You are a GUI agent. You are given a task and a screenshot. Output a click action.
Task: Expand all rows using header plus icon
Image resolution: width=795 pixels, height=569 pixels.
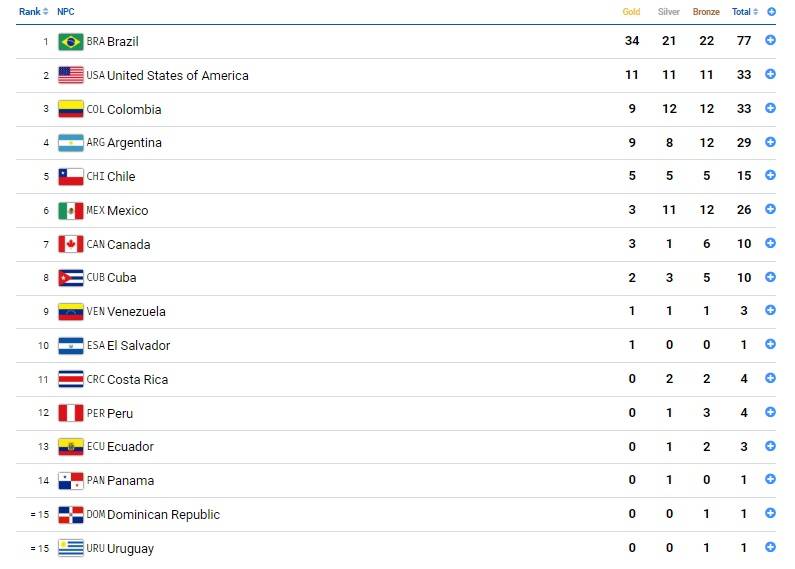771,12
